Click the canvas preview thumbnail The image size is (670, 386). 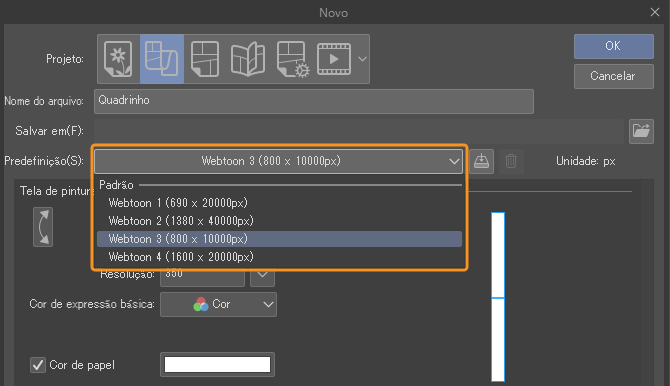[498, 297]
